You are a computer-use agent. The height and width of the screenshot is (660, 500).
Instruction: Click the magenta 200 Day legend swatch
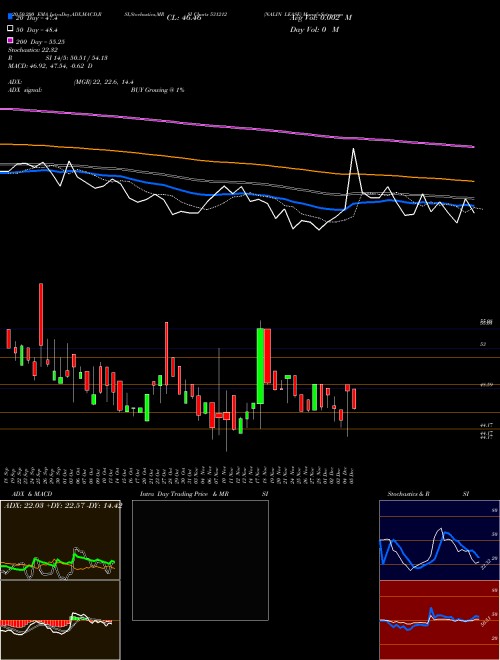tap(11, 41)
